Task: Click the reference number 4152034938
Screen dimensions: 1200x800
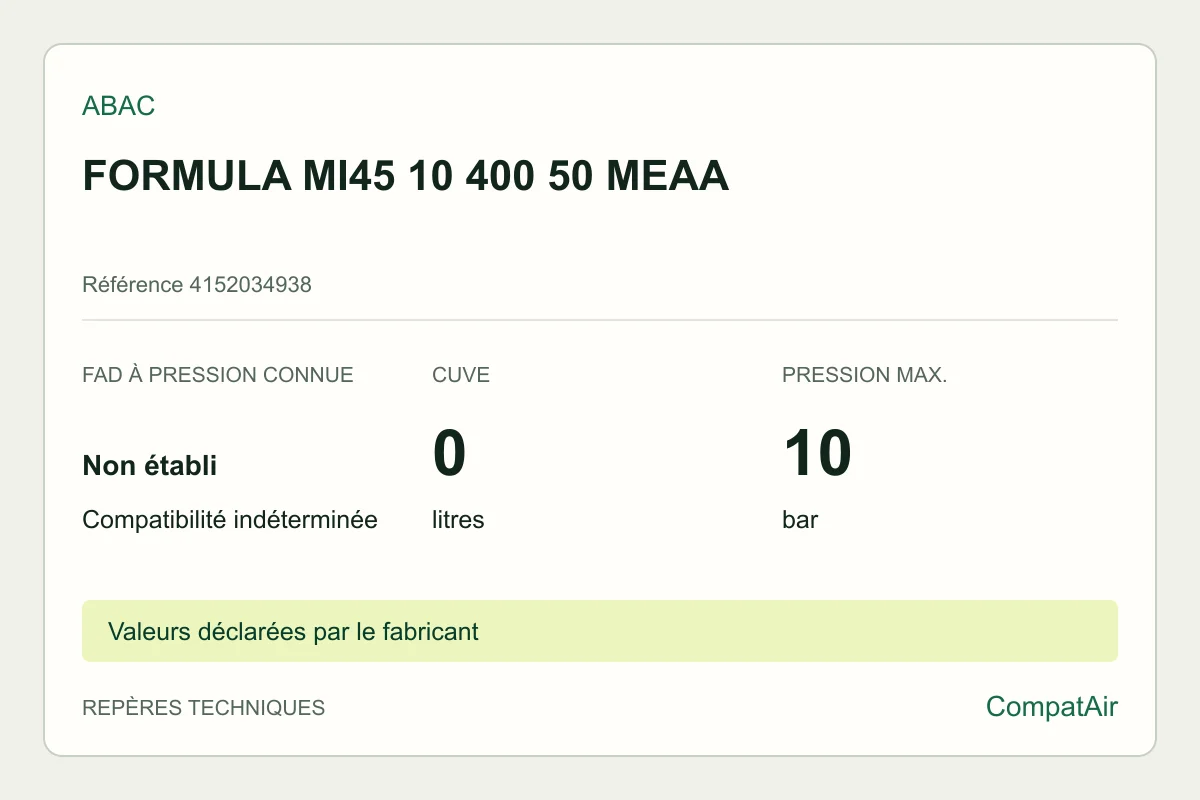Action: coord(250,285)
